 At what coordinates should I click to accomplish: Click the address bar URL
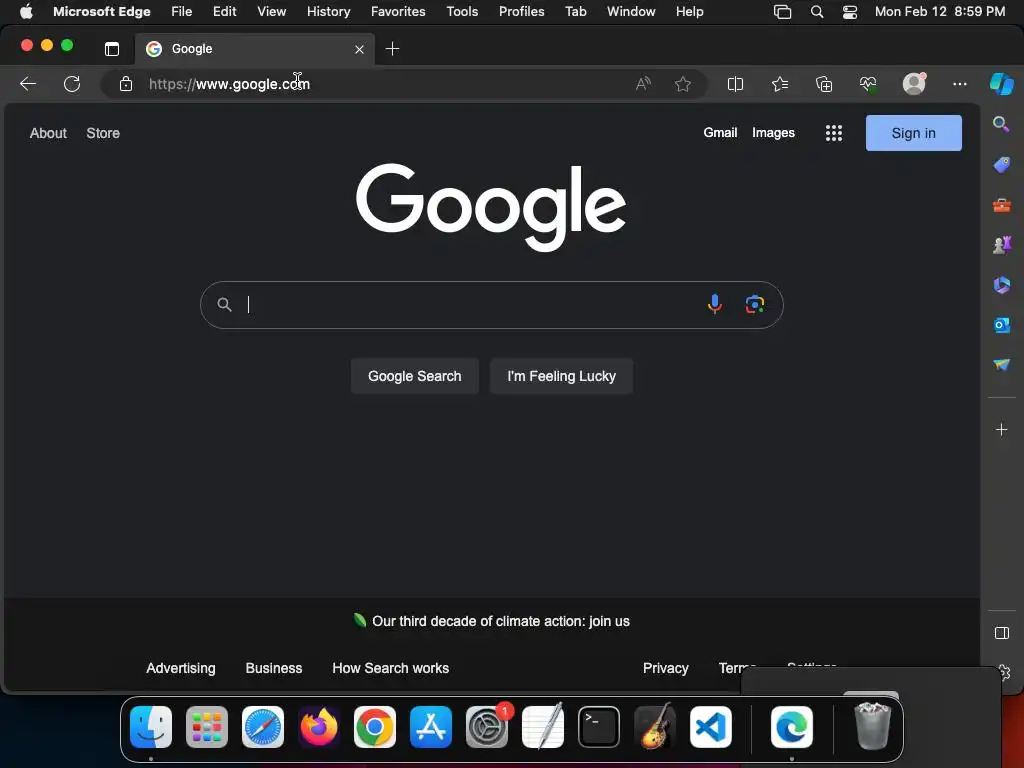[229, 84]
